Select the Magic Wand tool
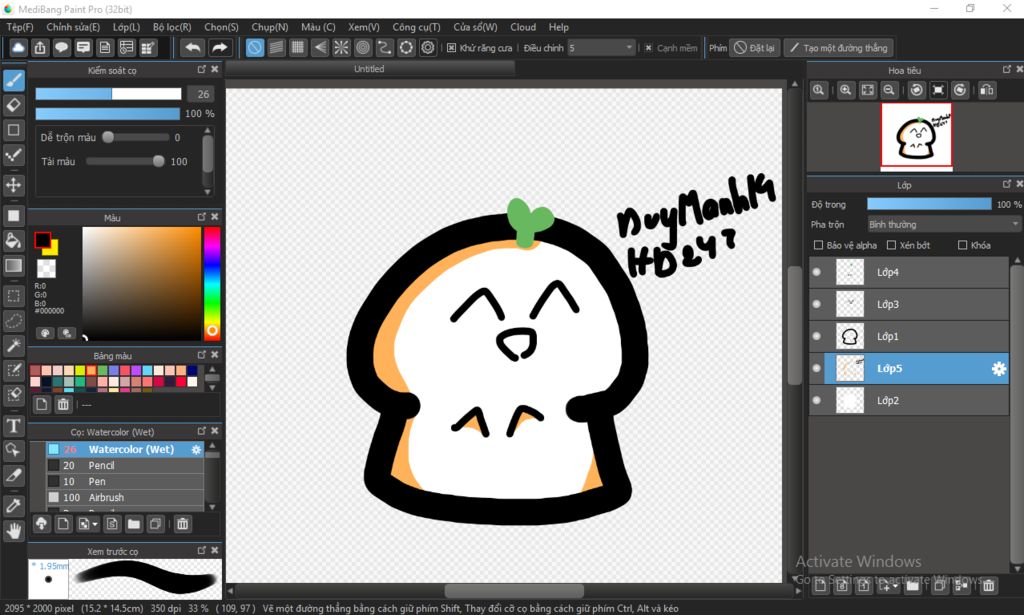1024x615 pixels. click(14, 345)
